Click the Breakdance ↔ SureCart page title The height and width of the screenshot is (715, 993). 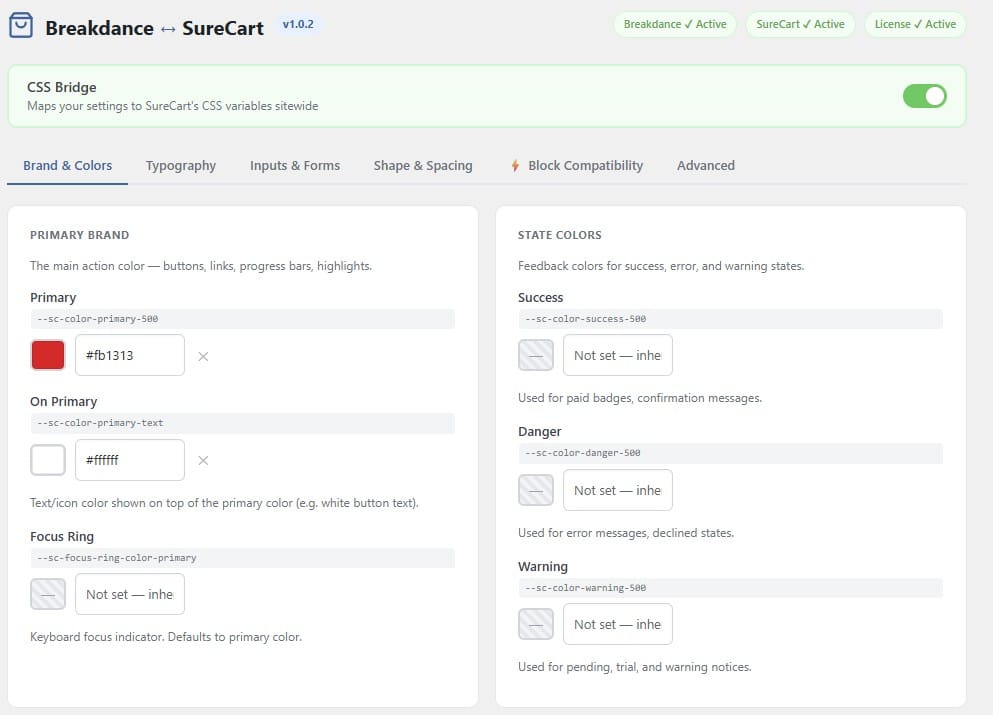155,28
